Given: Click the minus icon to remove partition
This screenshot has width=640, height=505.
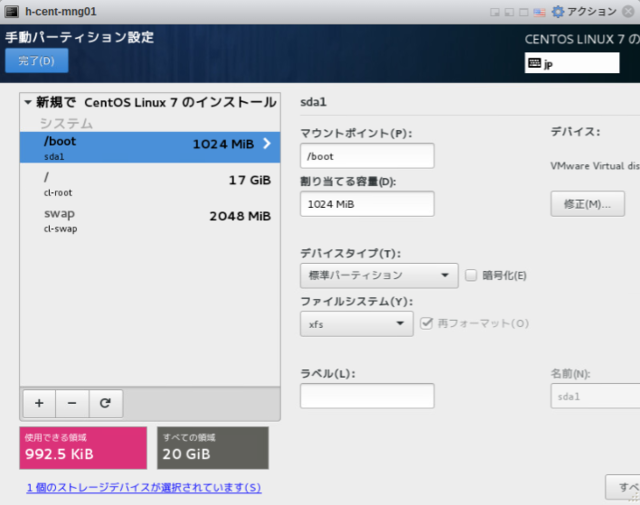Looking at the screenshot, I should tap(72, 403).
